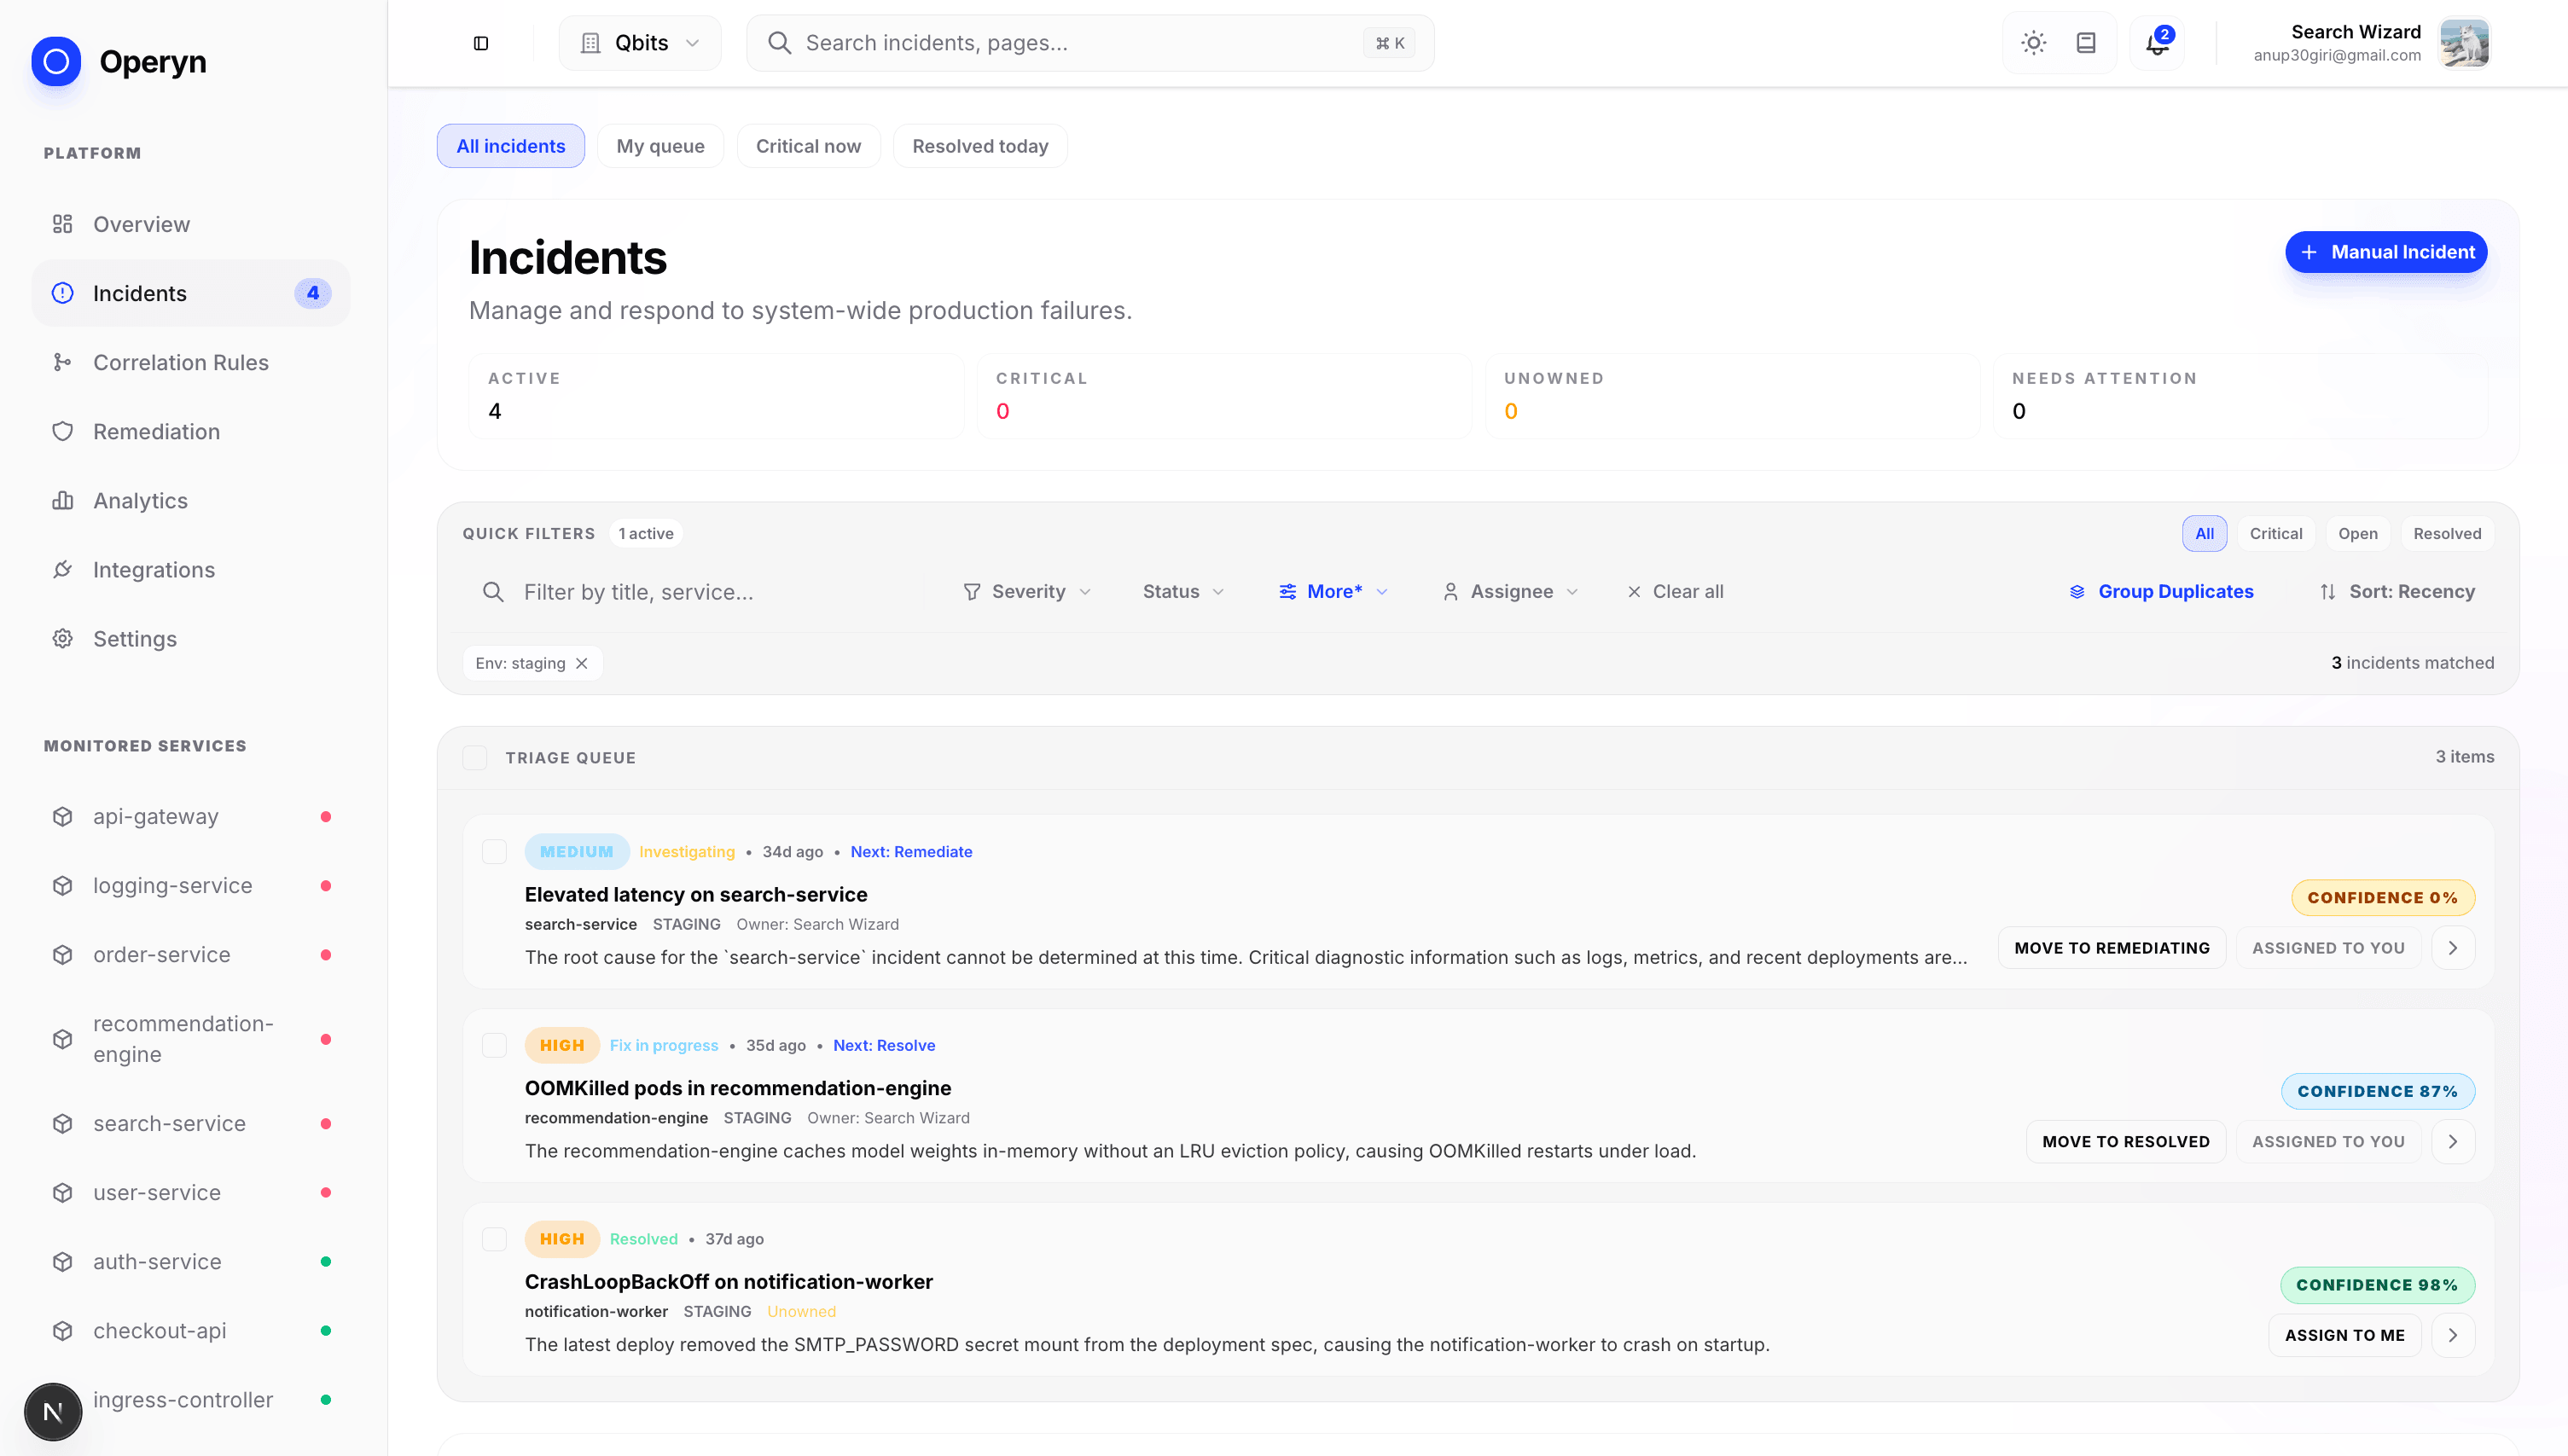Open Correlation Rules in the sidebar
The height and width of the screenshot is (1456, 2568).
coord(181,362)
